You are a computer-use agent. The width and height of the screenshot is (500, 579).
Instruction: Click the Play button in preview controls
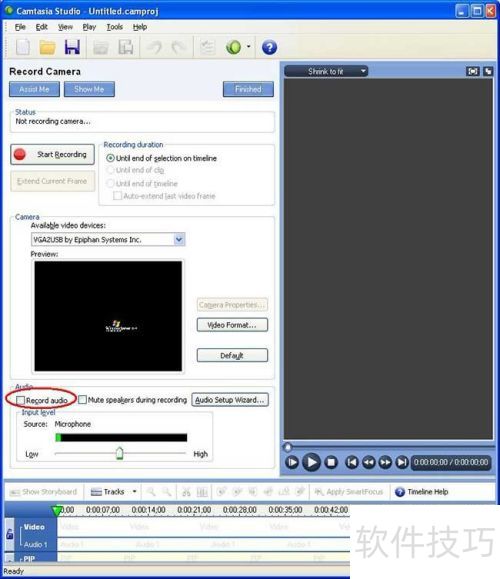point(311,462)
